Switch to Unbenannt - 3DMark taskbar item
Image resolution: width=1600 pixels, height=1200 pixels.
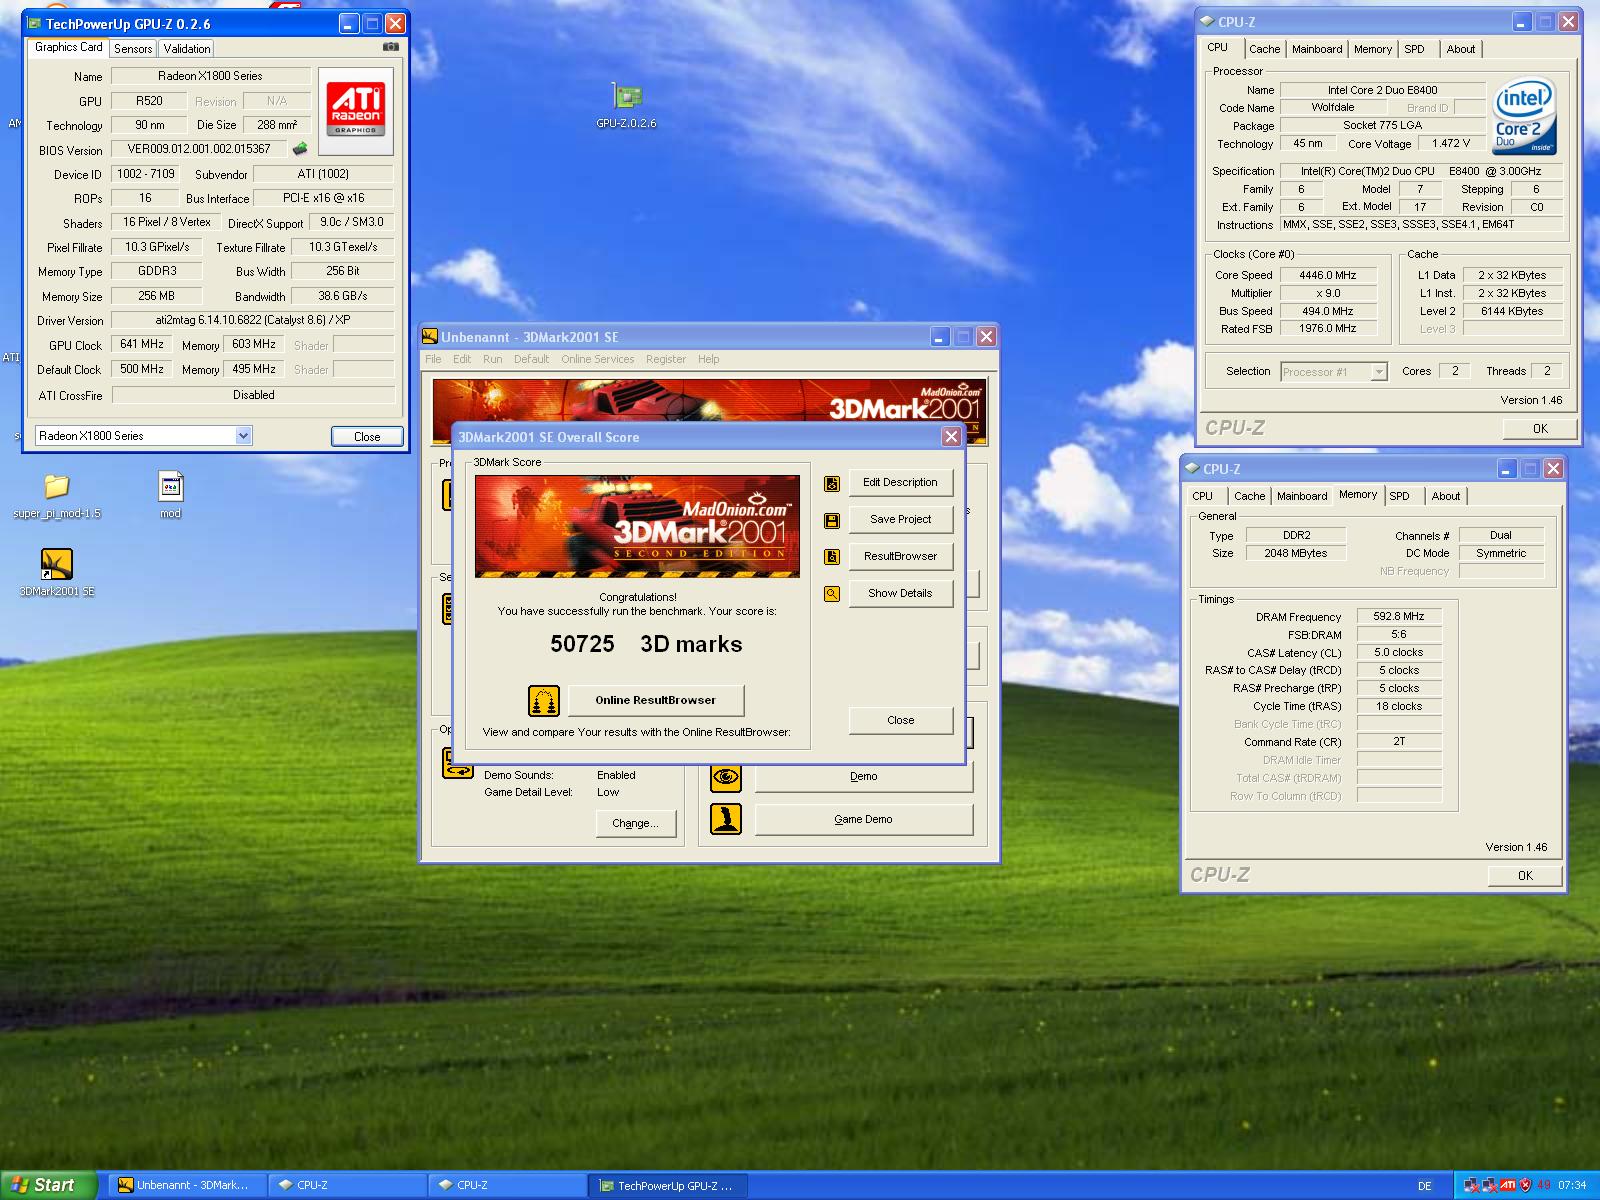pyautogui.click(x=186, y=1185)
